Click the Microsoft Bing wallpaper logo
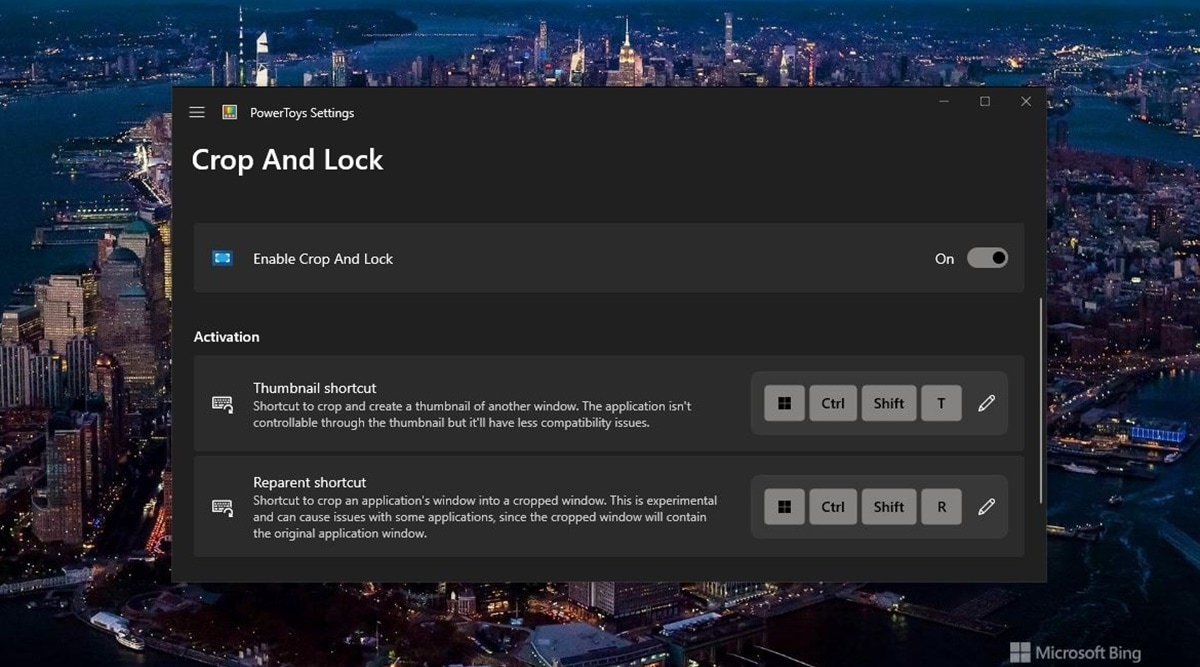The width and height of the screenshot is (1200, 667). [1074, 652]
